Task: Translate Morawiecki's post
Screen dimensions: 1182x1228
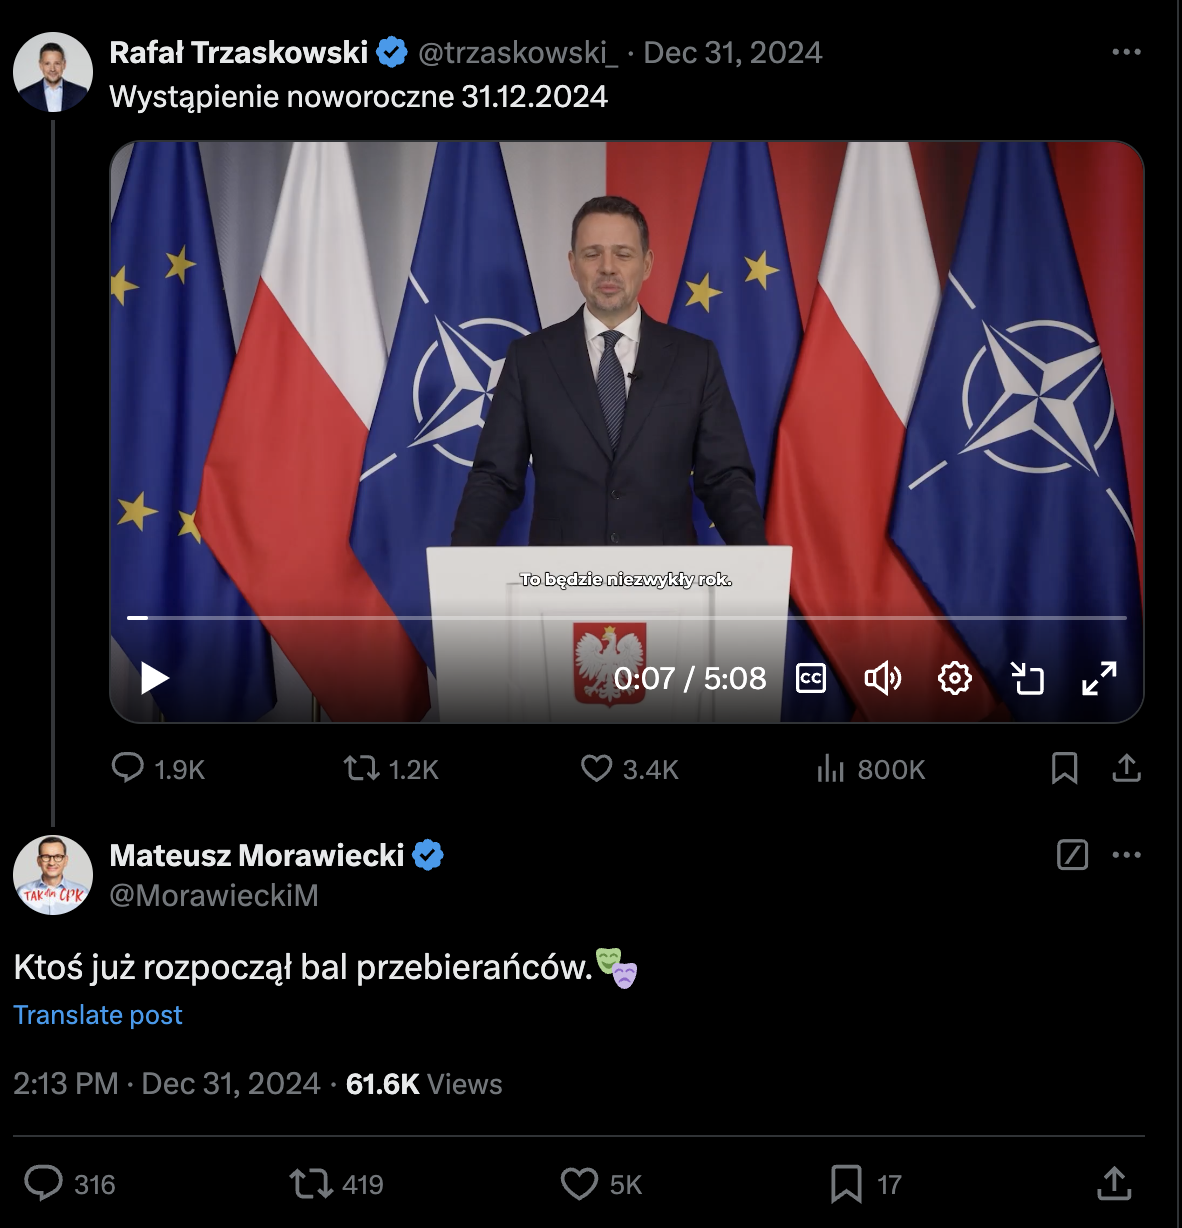Action: click(98, 1015)
